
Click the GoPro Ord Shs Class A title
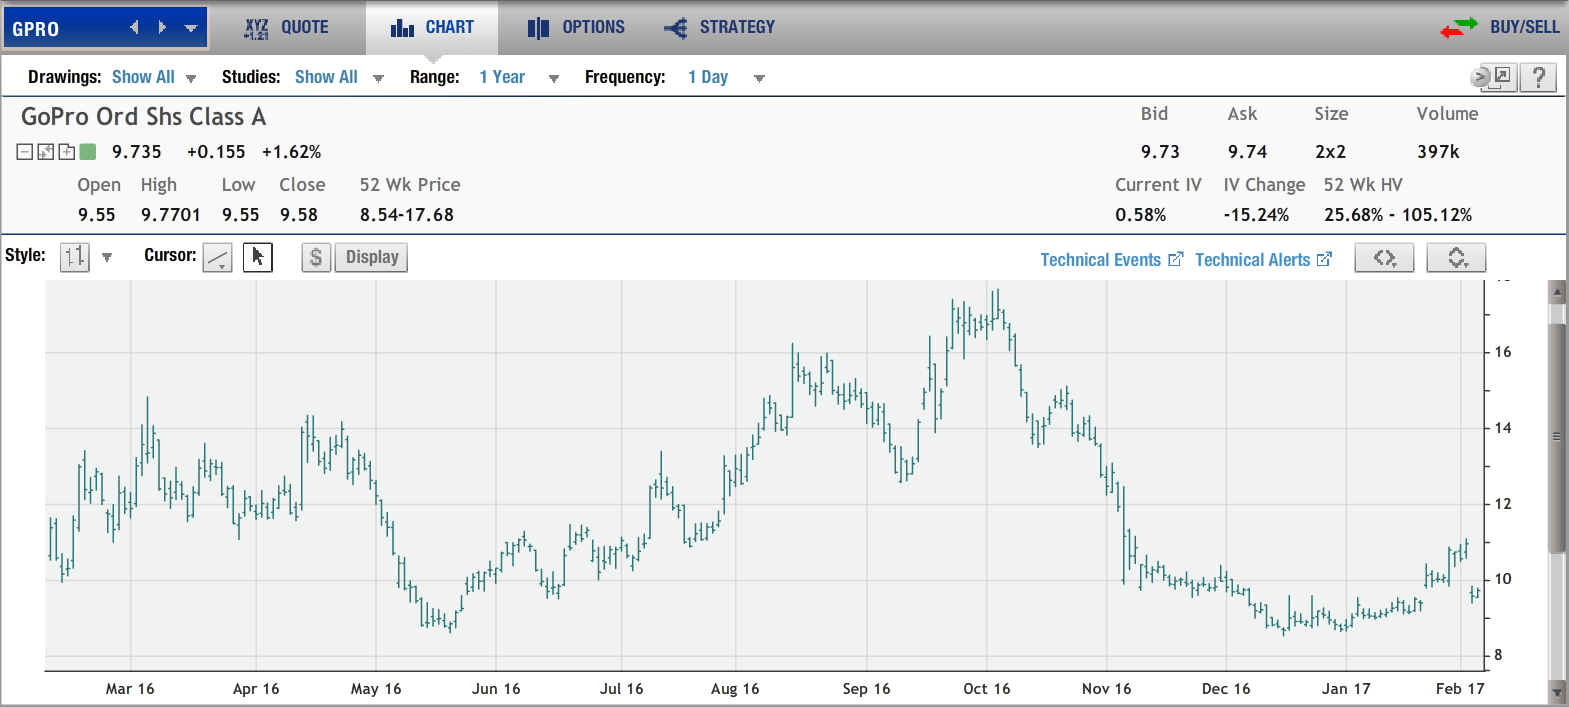click(x=144, y=117)
